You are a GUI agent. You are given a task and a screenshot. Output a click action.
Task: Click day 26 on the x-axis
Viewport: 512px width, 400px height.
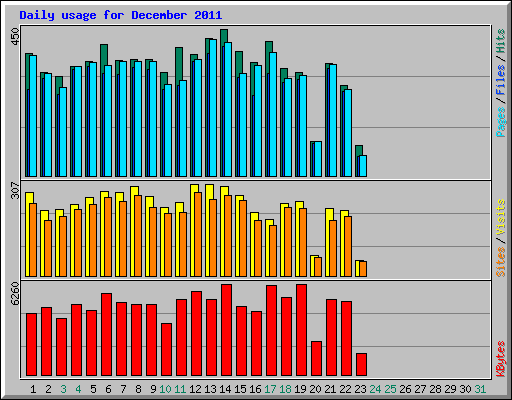pos(405,389)
